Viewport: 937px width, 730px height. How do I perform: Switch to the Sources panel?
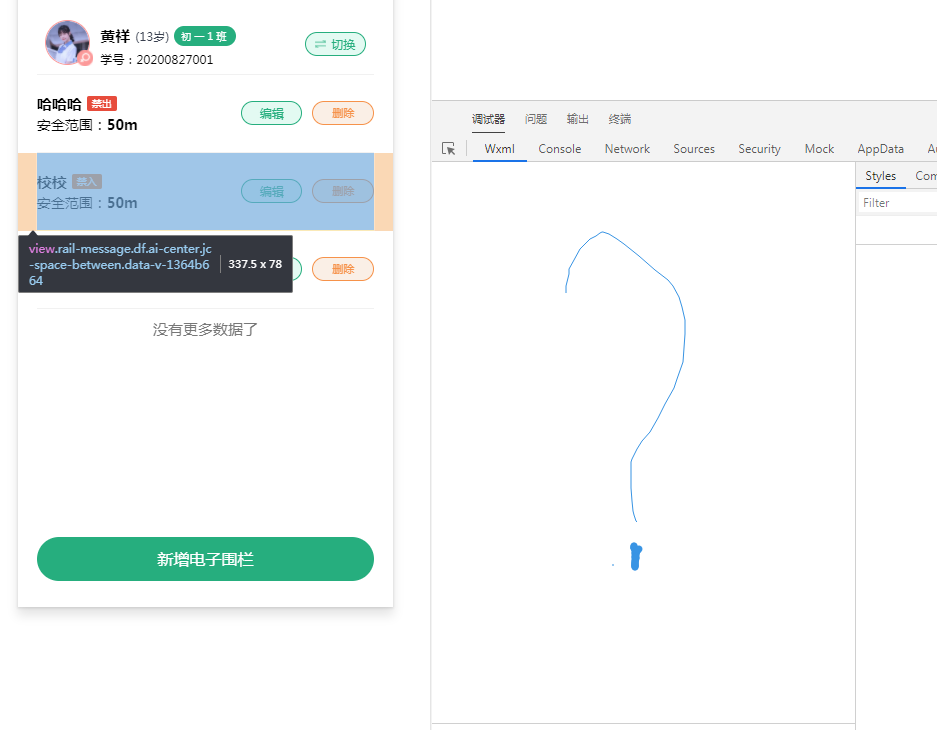(694, 149)
